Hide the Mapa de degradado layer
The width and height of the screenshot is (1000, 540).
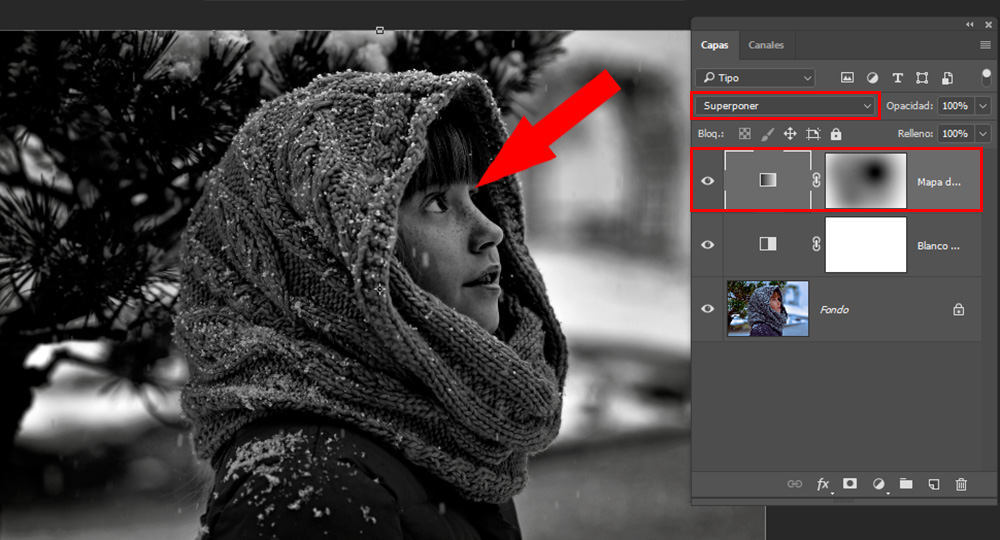707,181
